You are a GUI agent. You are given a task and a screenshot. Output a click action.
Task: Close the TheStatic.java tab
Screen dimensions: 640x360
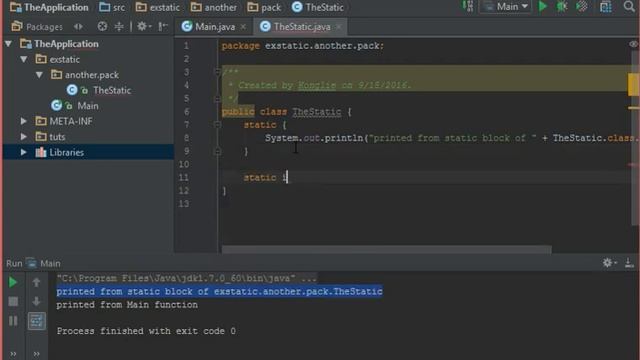point(338,27)
